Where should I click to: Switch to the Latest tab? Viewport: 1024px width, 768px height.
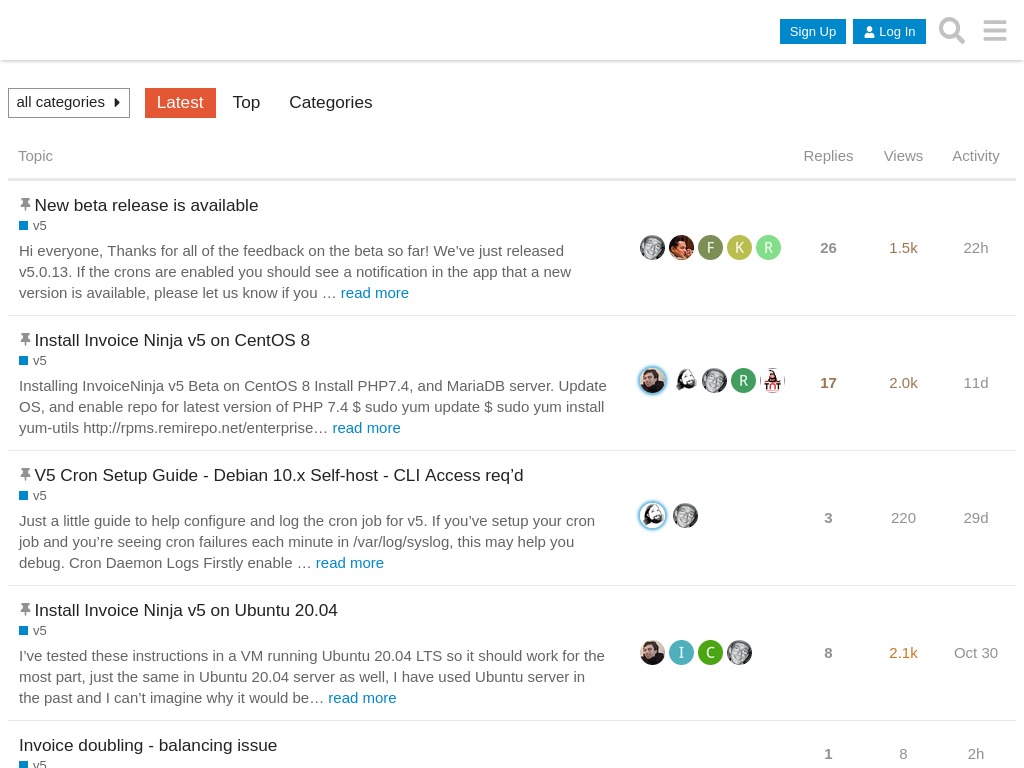tap(180, 103)
